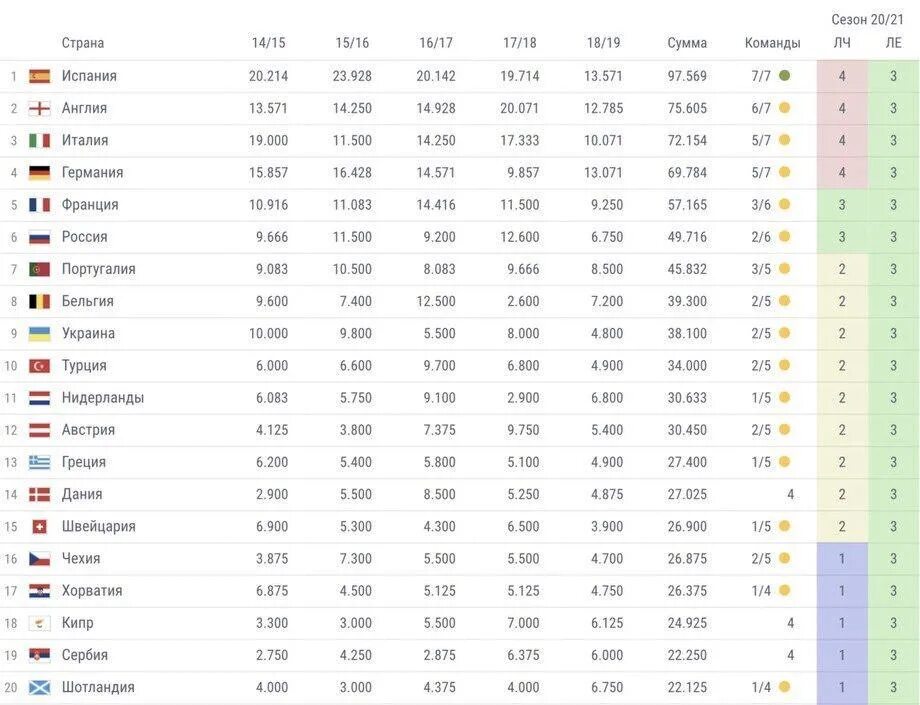Click the Turkey flag icon
Screen dimensions: 920x705
point(40,366)
